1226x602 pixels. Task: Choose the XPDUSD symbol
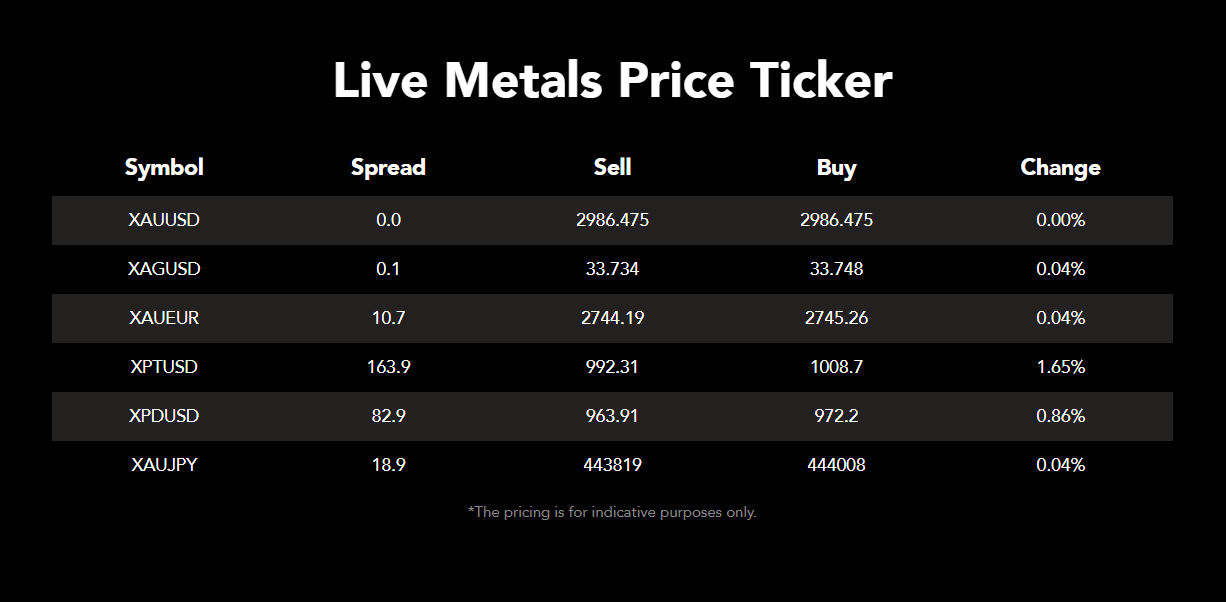click(x=164, y=416)
